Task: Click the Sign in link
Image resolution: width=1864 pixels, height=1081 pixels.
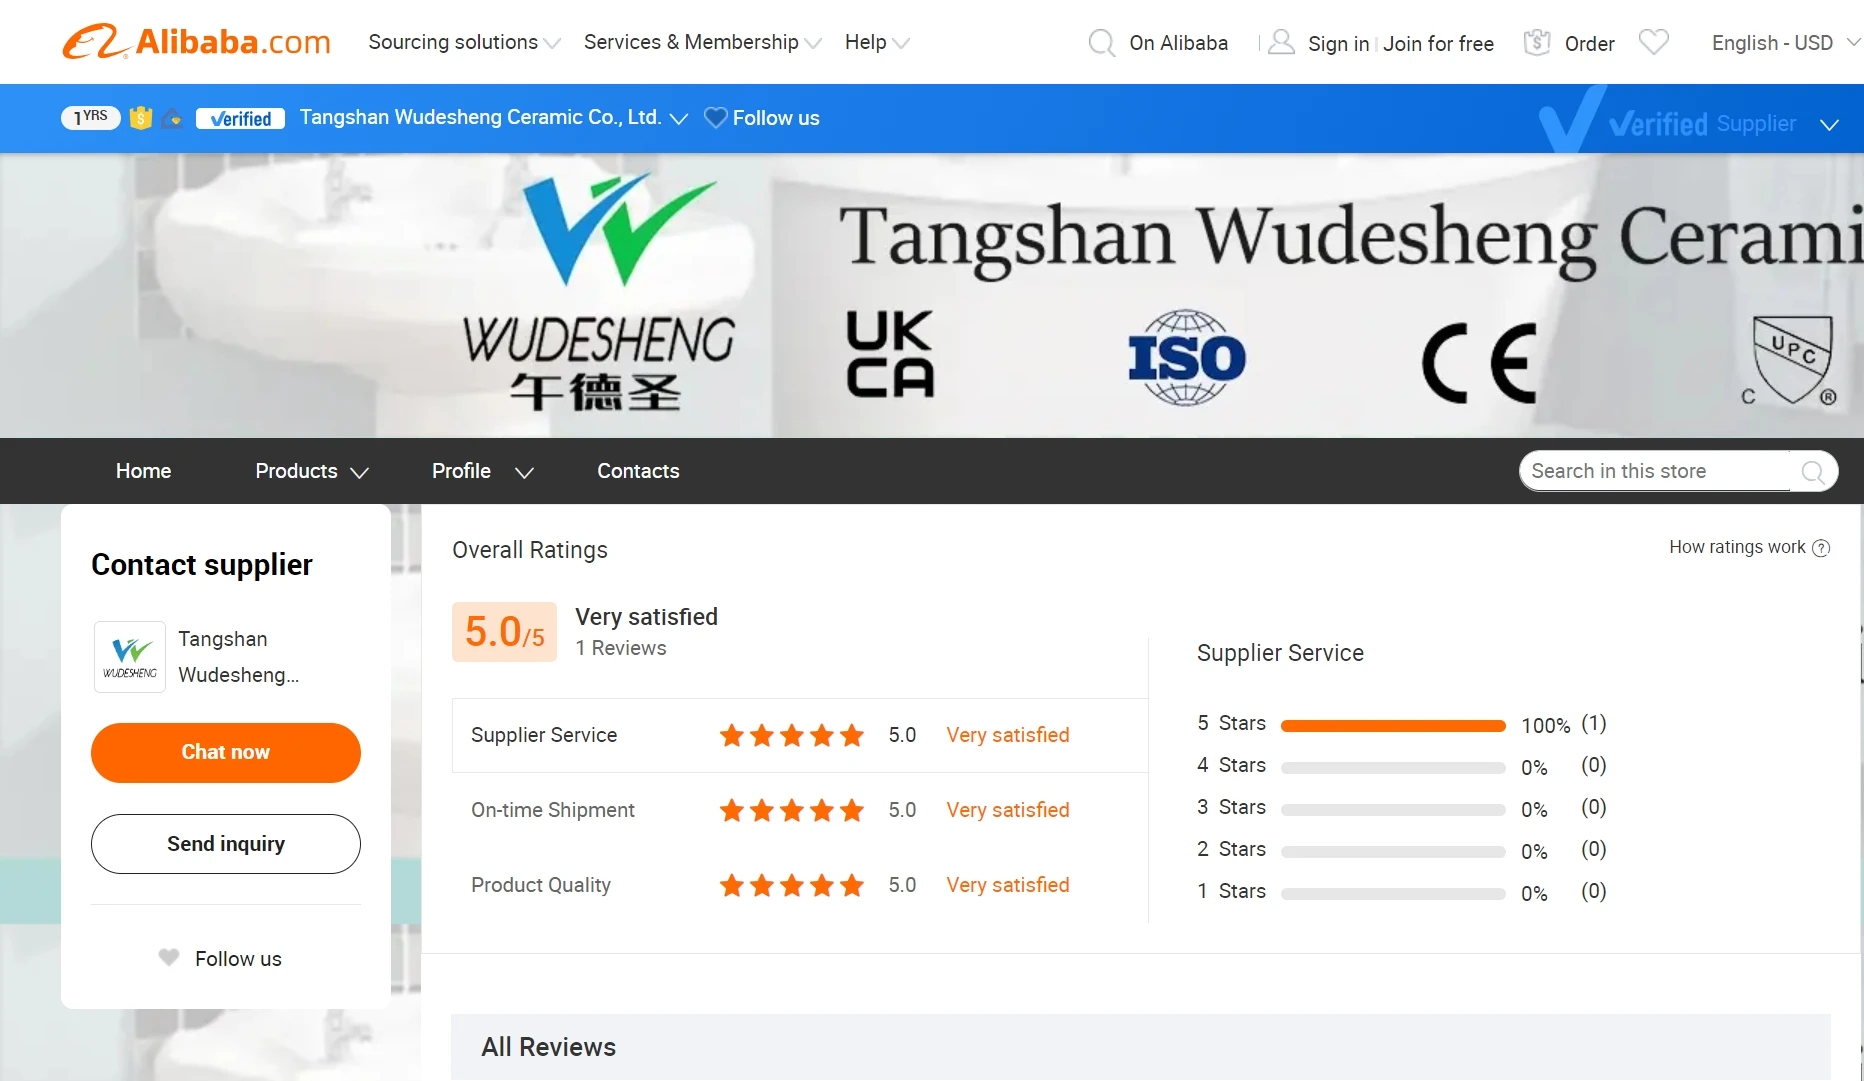Action: point(1338,44)
